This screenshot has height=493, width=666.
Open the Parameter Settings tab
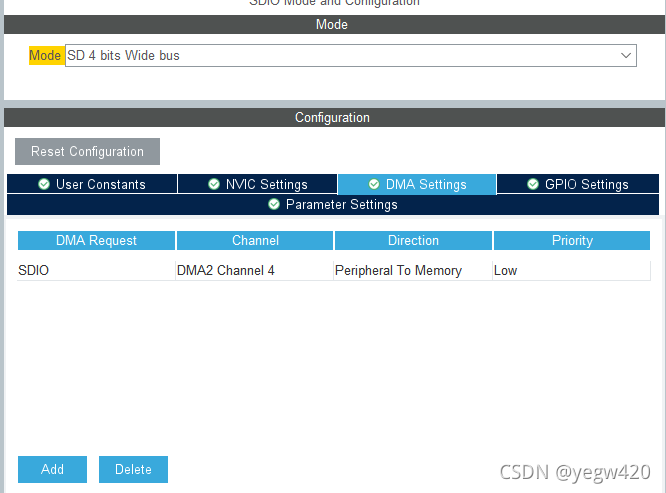333,205
